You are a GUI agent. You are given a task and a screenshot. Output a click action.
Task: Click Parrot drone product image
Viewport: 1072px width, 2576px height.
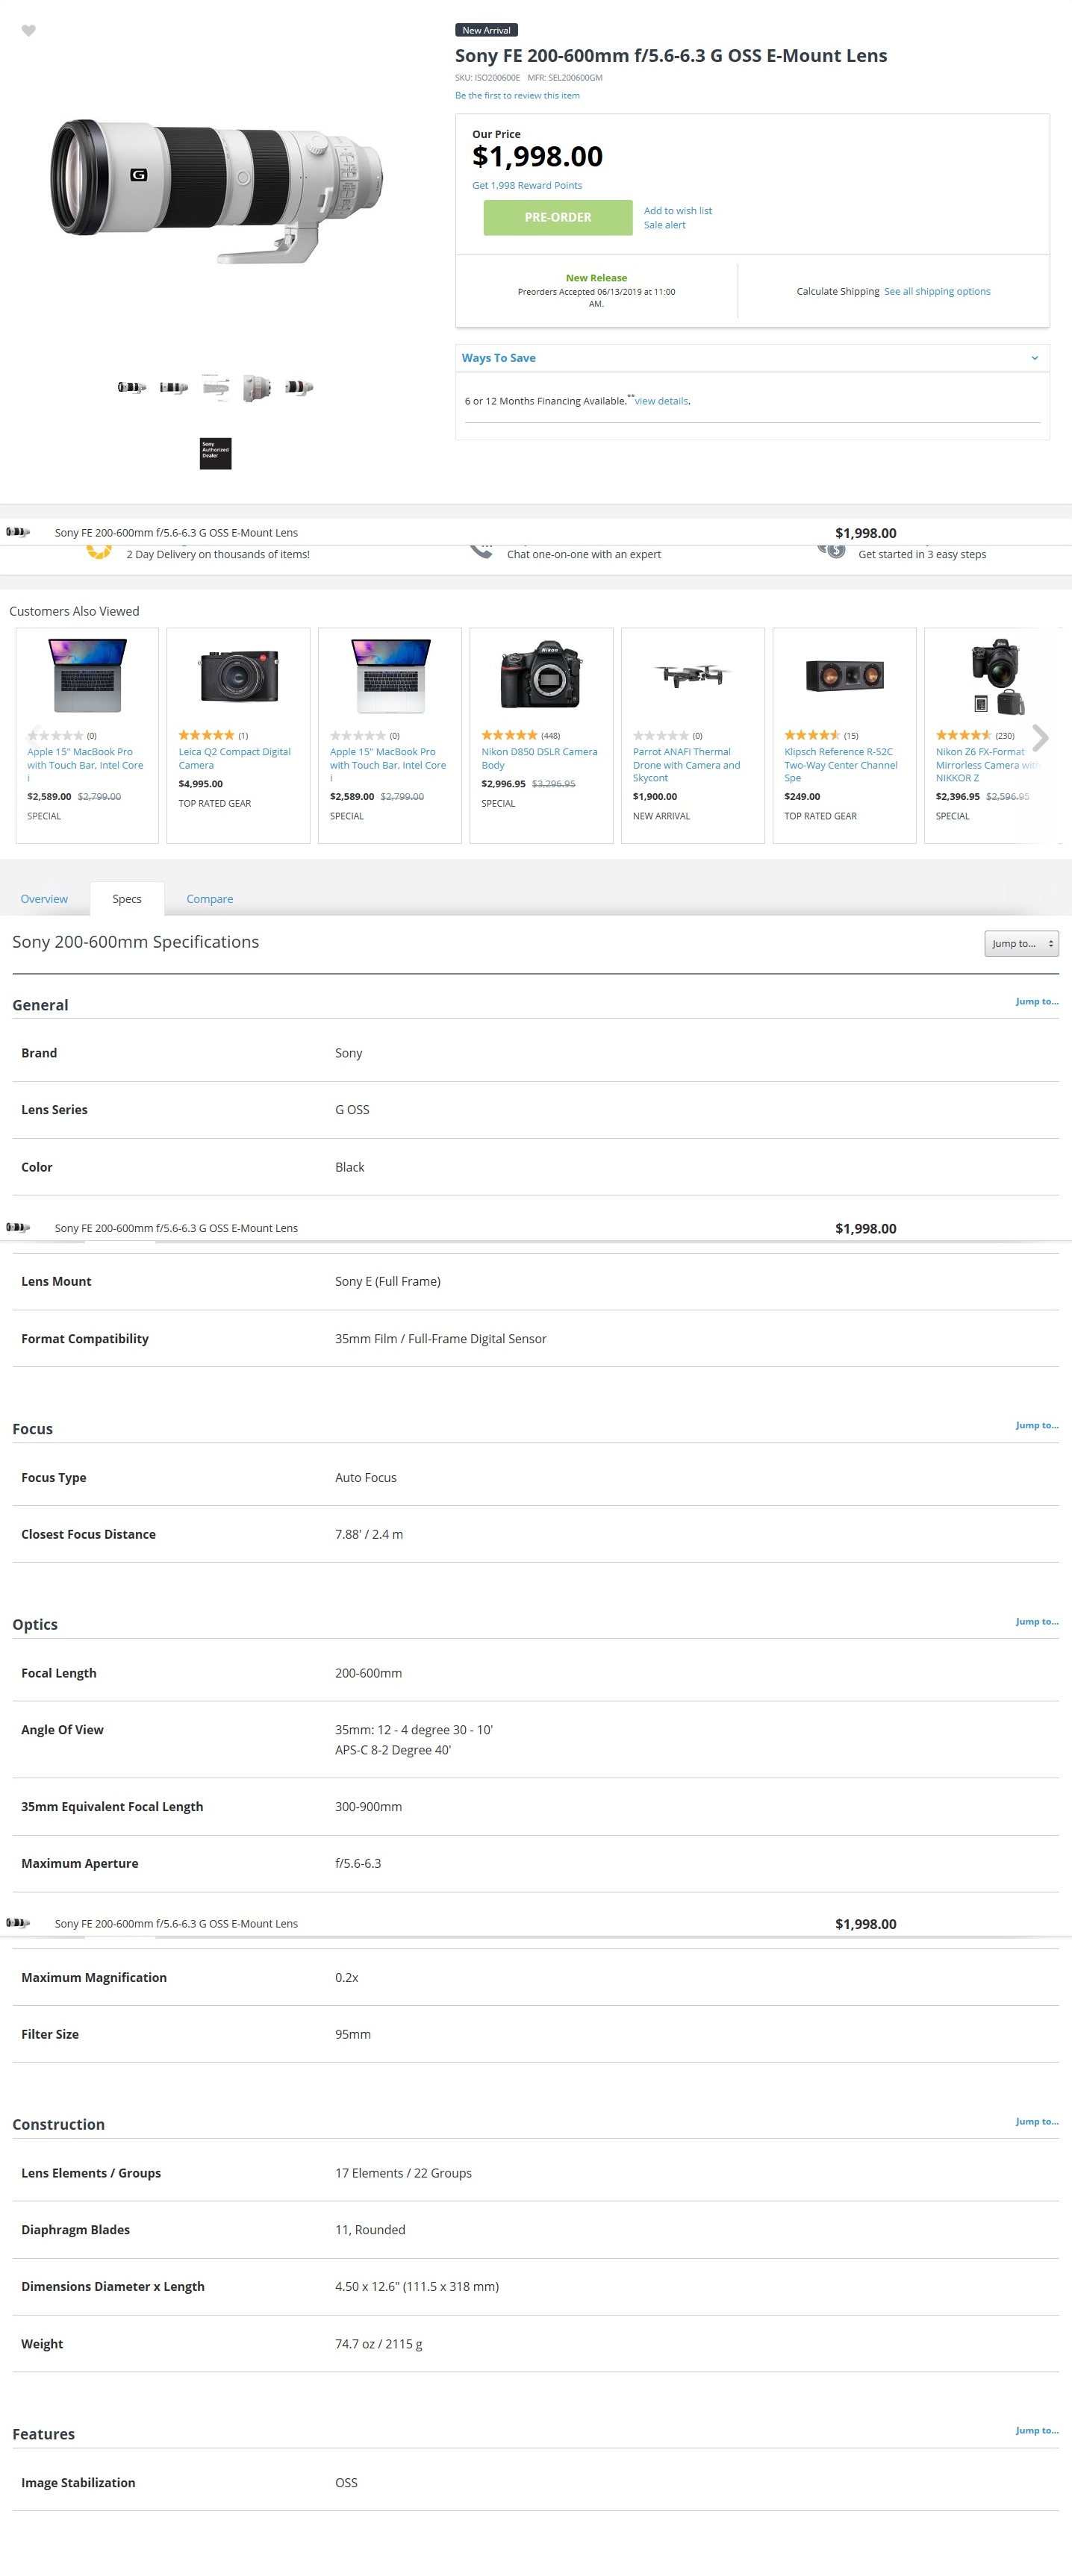click(x=693, y=675)
